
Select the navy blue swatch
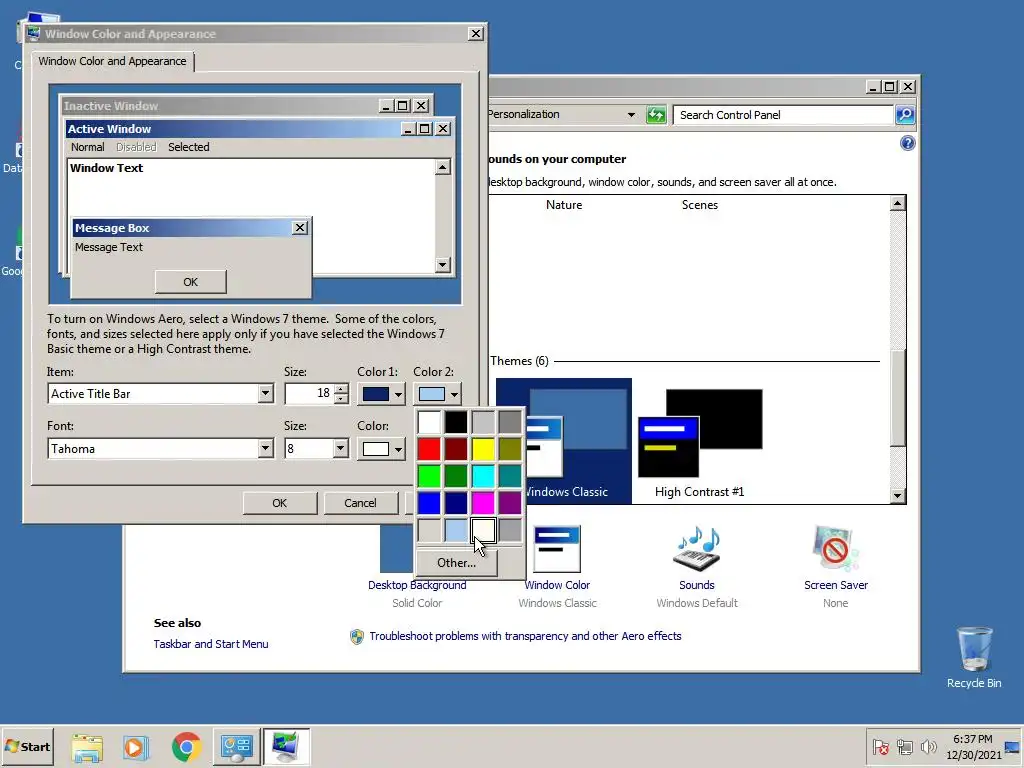(456, 503)
